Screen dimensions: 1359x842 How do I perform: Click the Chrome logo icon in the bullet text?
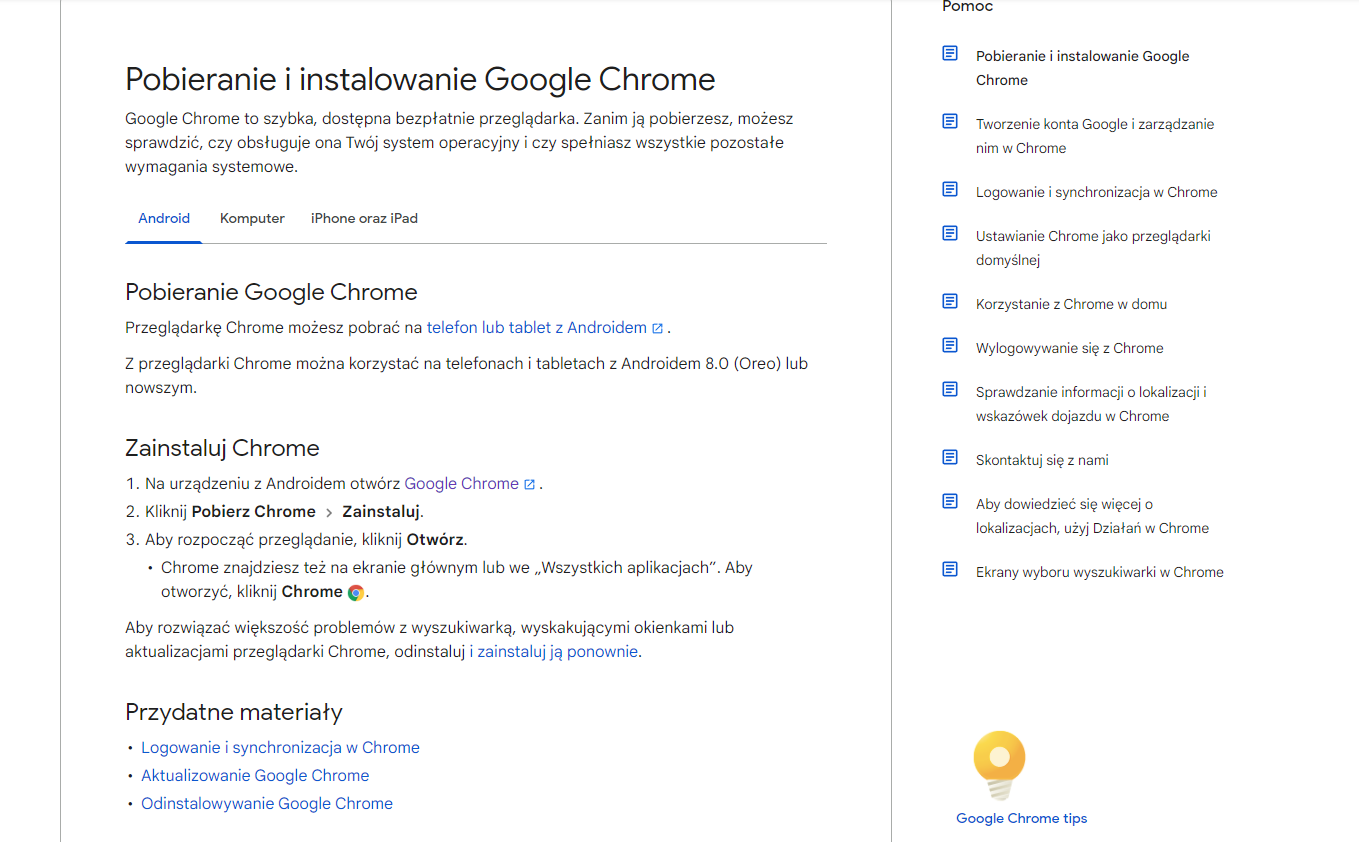[356, 592]
